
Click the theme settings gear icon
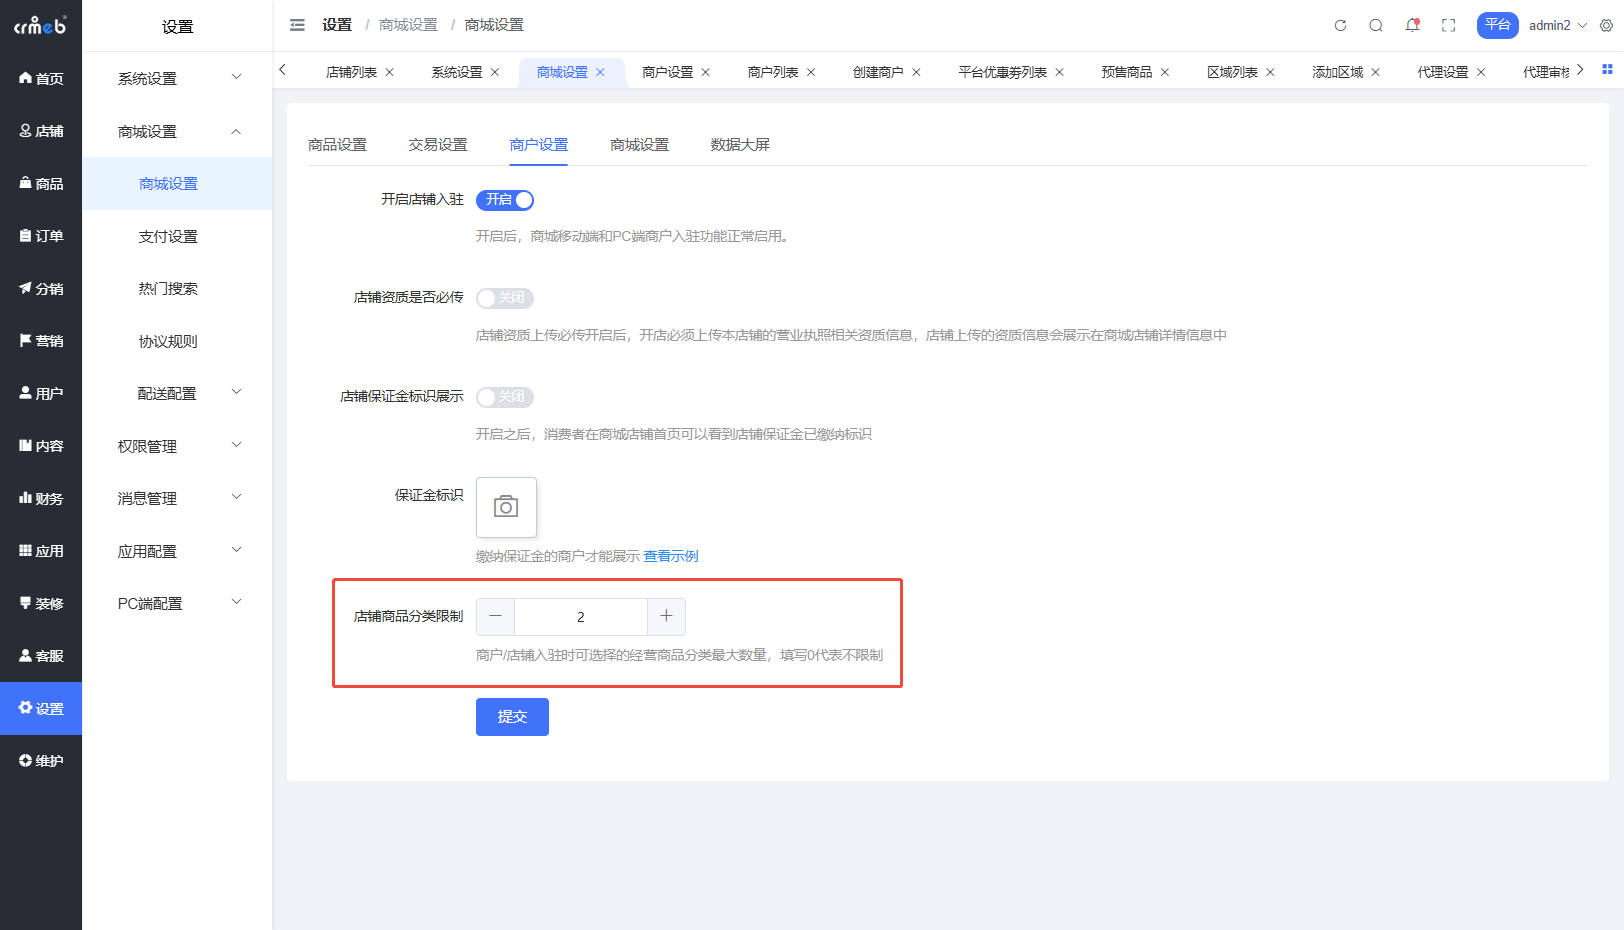1606,25
